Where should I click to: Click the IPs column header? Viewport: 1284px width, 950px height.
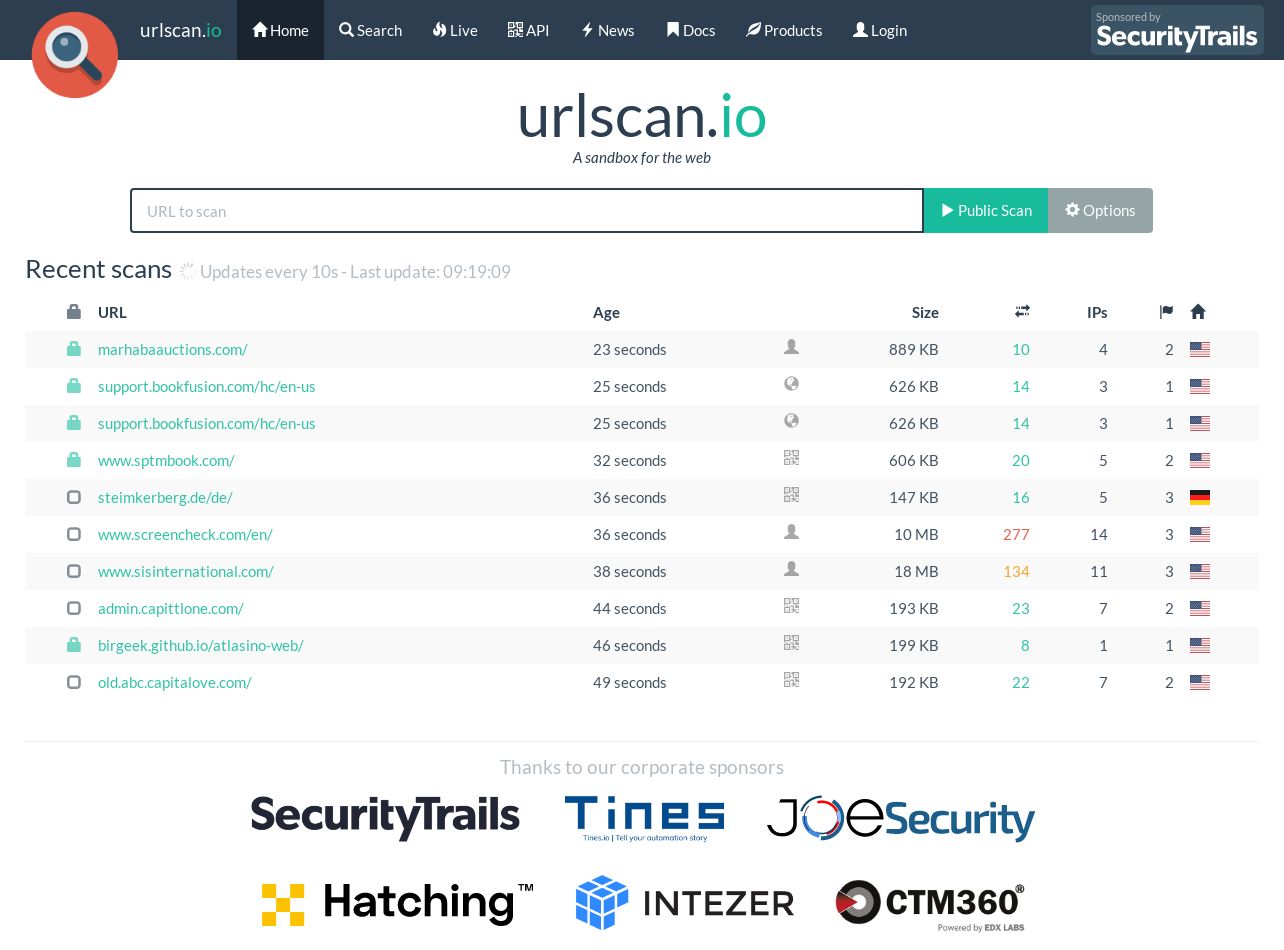click(1097, 313)
